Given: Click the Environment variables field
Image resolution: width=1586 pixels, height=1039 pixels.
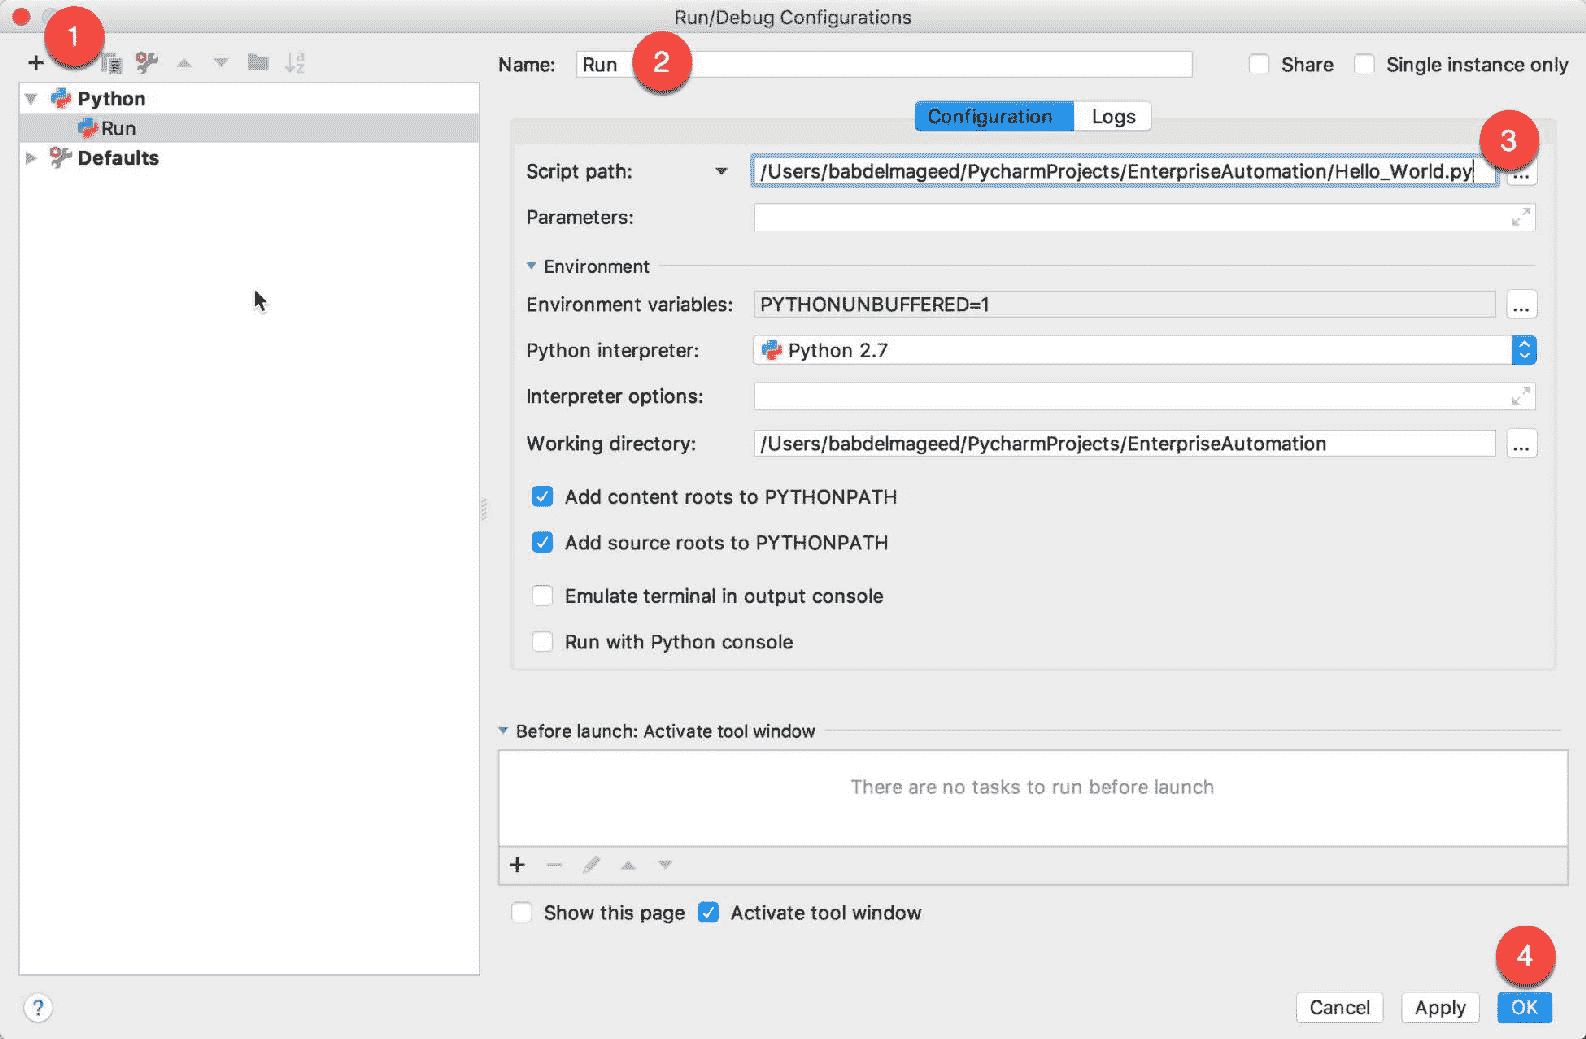Looking at the screenshot, I should (1124, 305).
